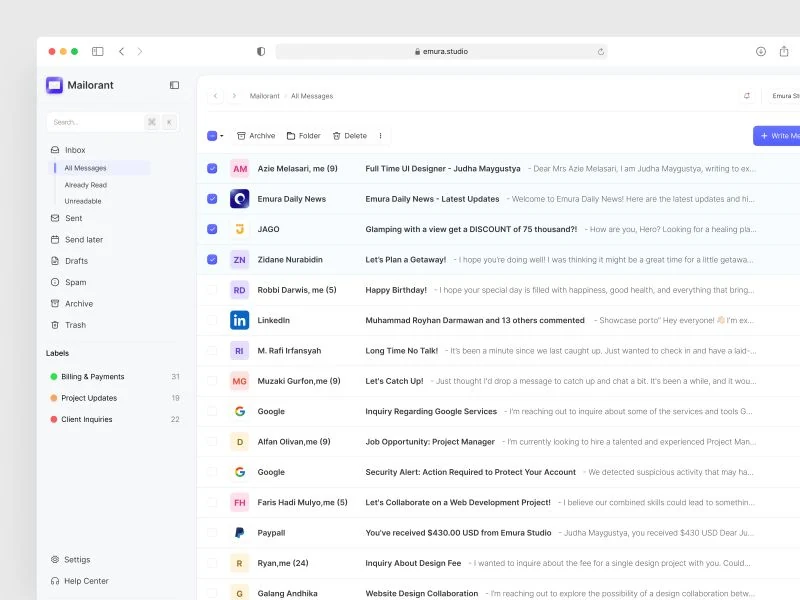This screenshot has width=800, height=600.
Task: Go back in Safari browser
Action: point(121,52)
